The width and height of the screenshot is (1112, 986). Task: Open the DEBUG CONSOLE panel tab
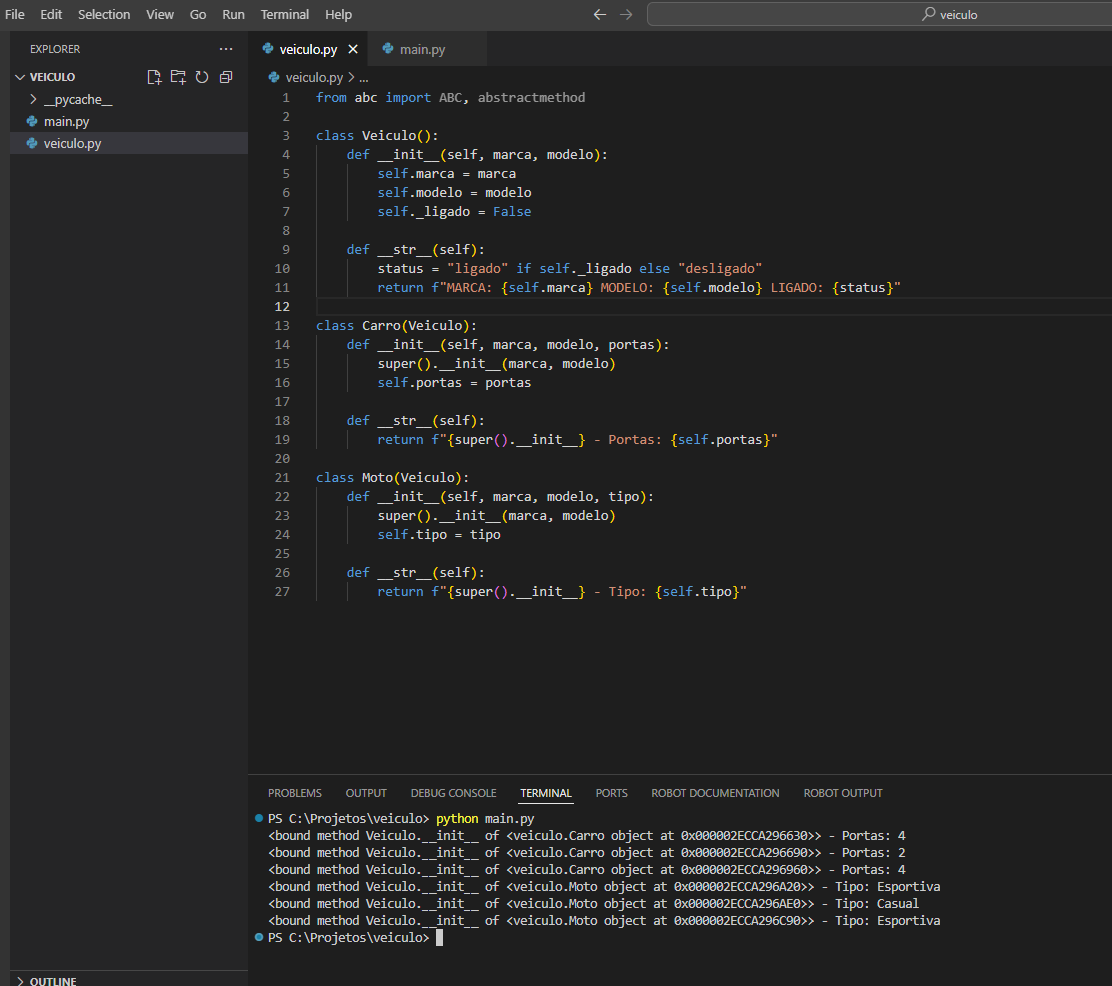pyautogui.click(x=453, y=793)
